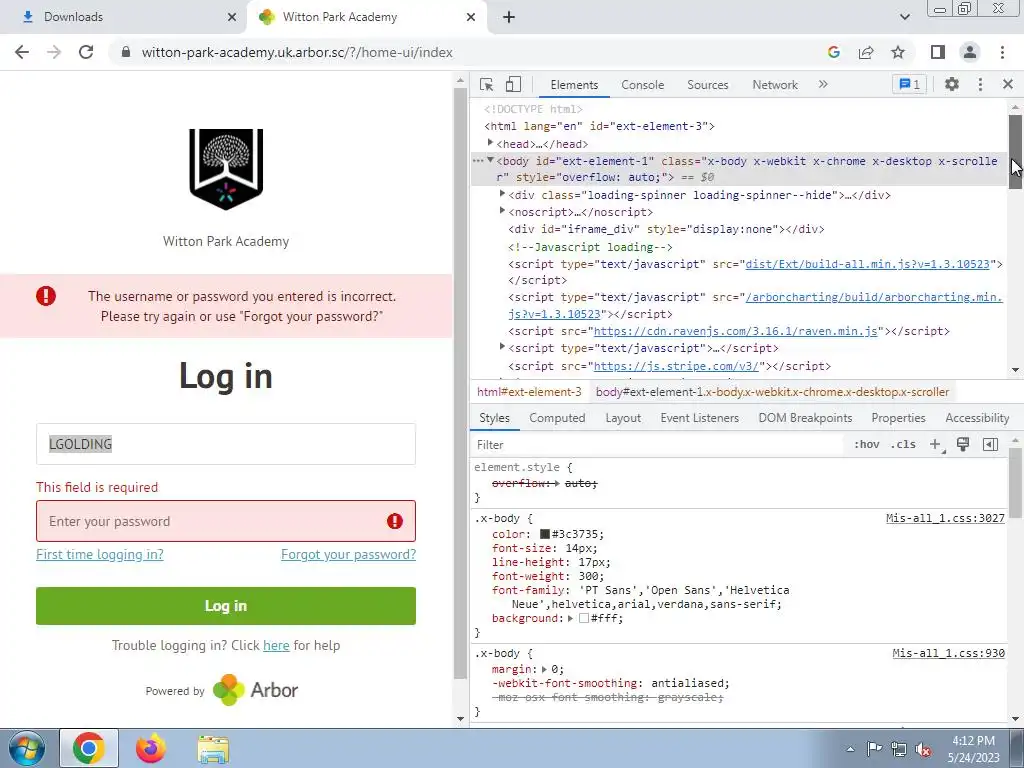
Task: Share this page icon in address bar
Action: 866,52
